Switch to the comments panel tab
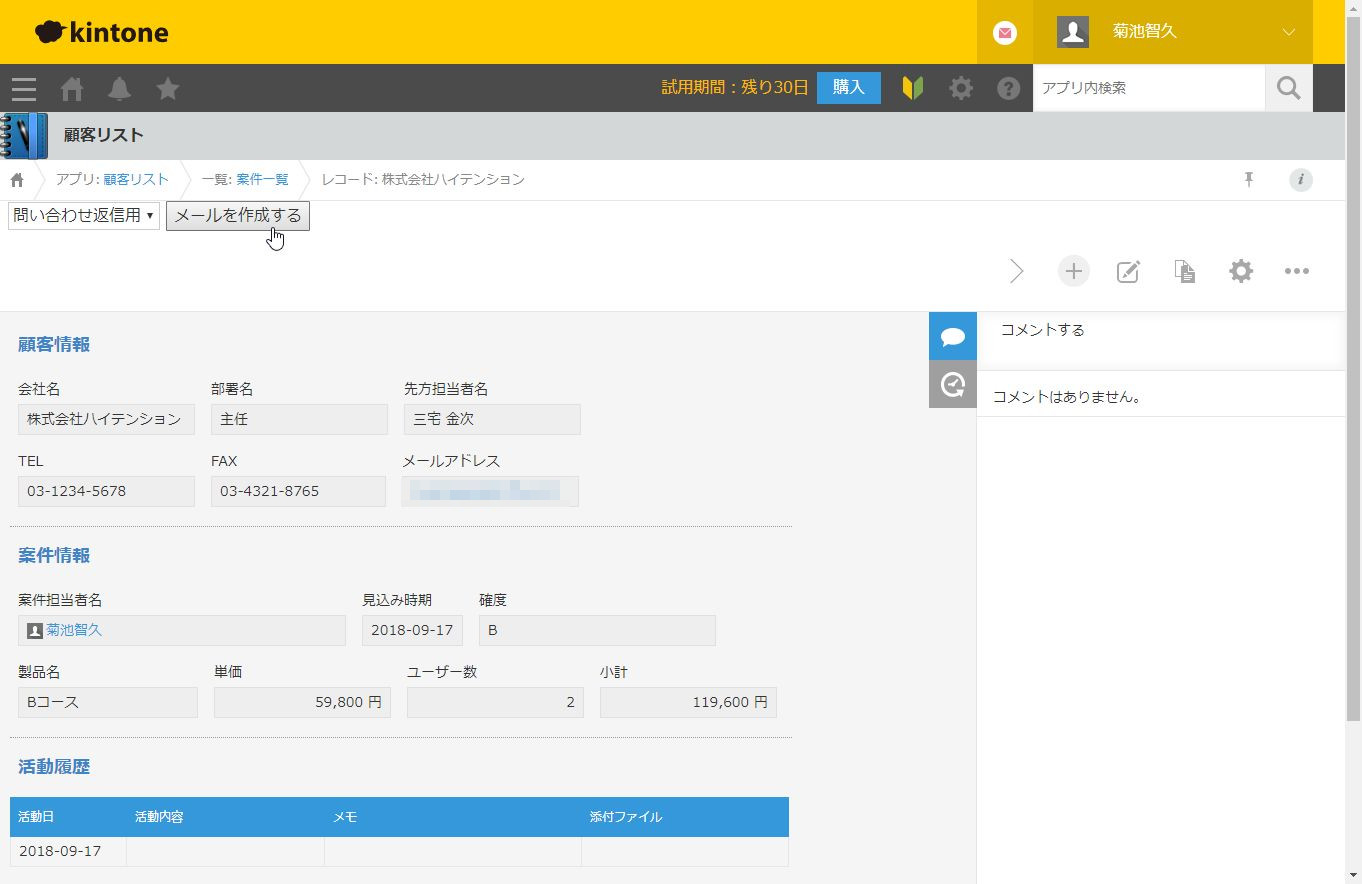Image resolution: width=1362 pixels, height=884 pixels. click(952, 336)
